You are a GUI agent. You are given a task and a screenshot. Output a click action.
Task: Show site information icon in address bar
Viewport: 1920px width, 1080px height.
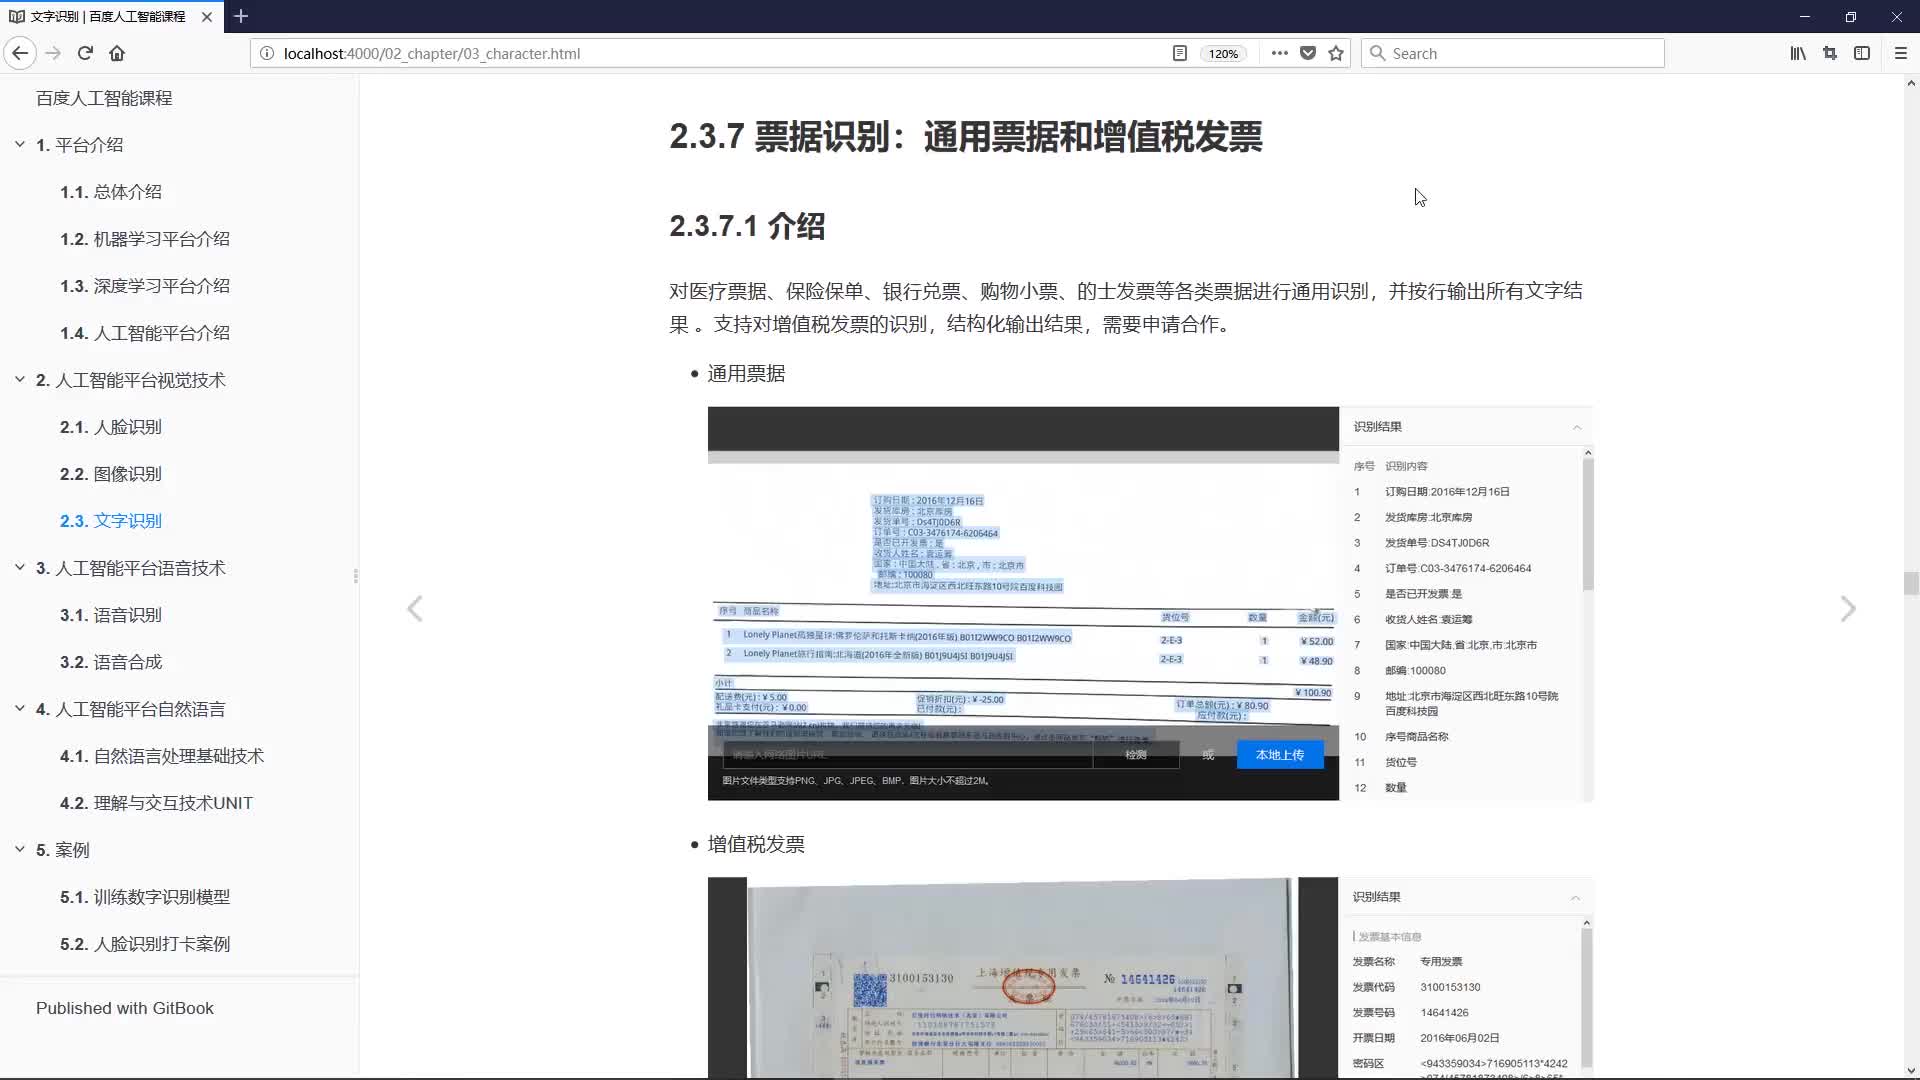click(x=267, y=53)
